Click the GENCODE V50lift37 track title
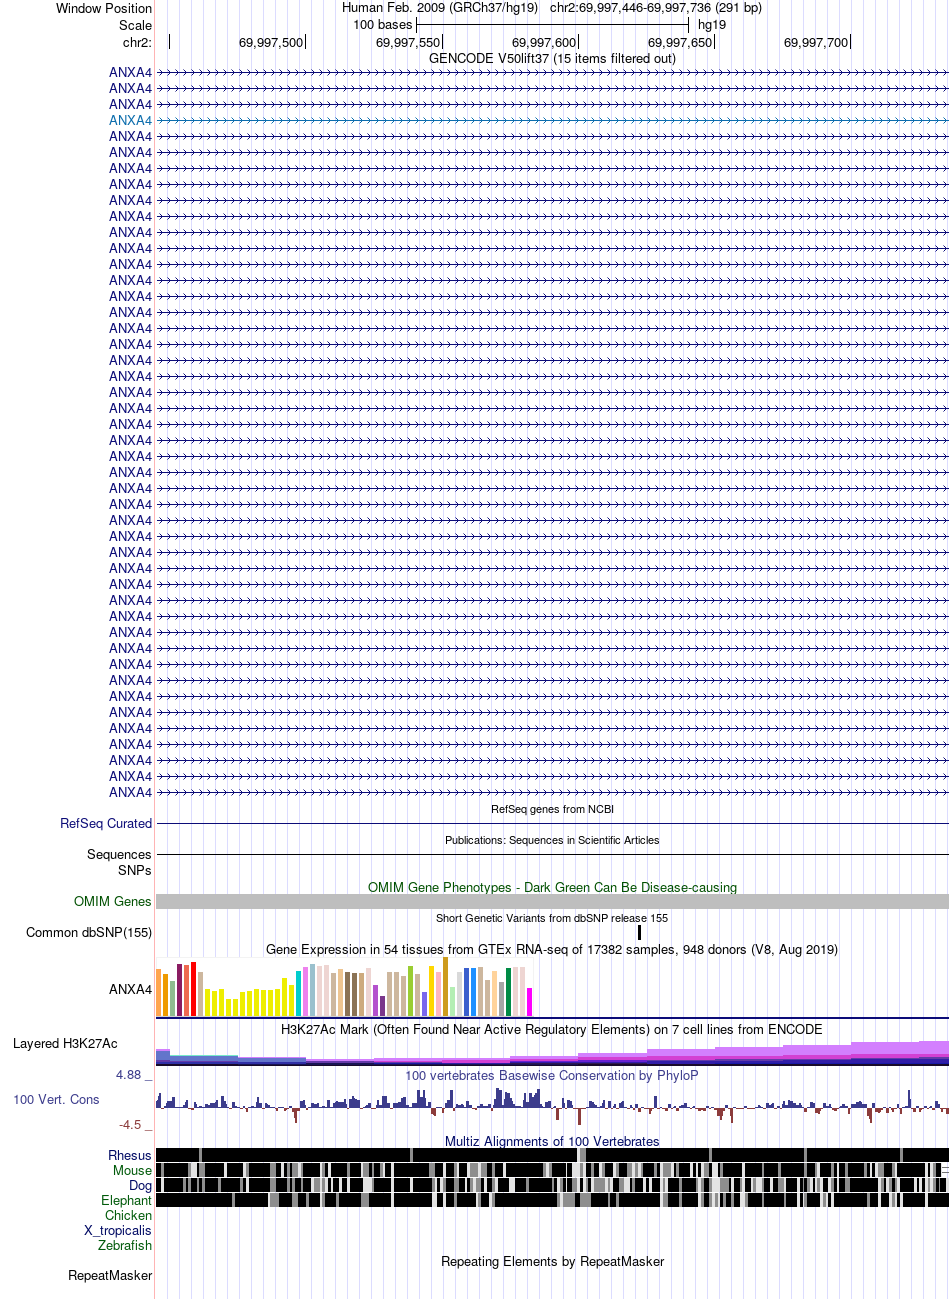Image resolution: width=950 pixels, height=1299 pixels. click(x=552, y=59)
